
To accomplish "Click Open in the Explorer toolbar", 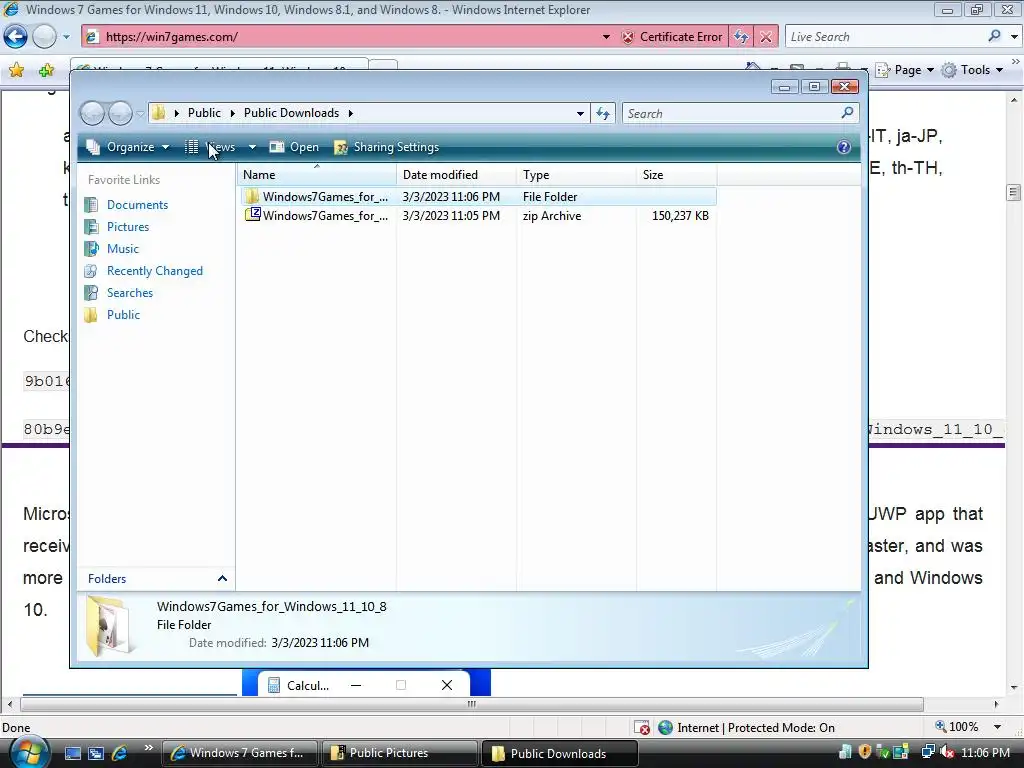I will 295,147.
